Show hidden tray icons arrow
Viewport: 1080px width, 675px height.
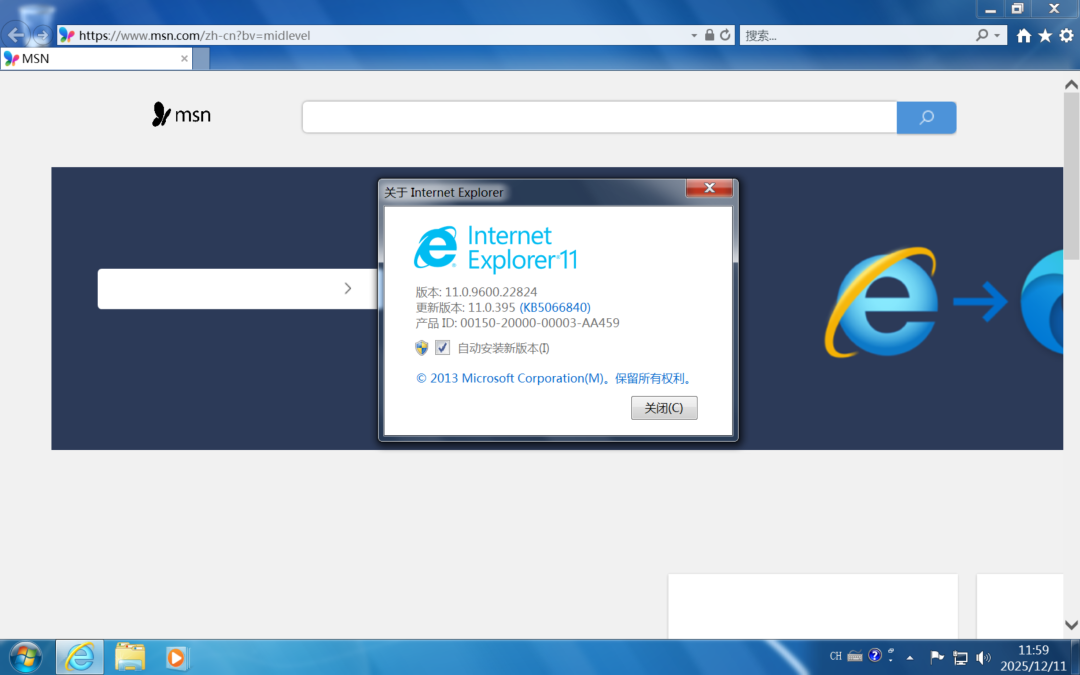[x=910, y=658]
